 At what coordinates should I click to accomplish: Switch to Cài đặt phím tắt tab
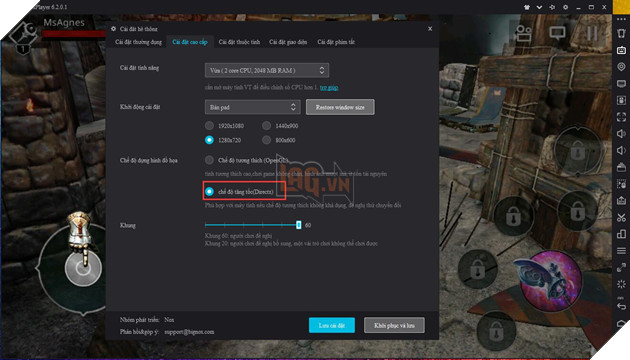click(x=336, y=42)
